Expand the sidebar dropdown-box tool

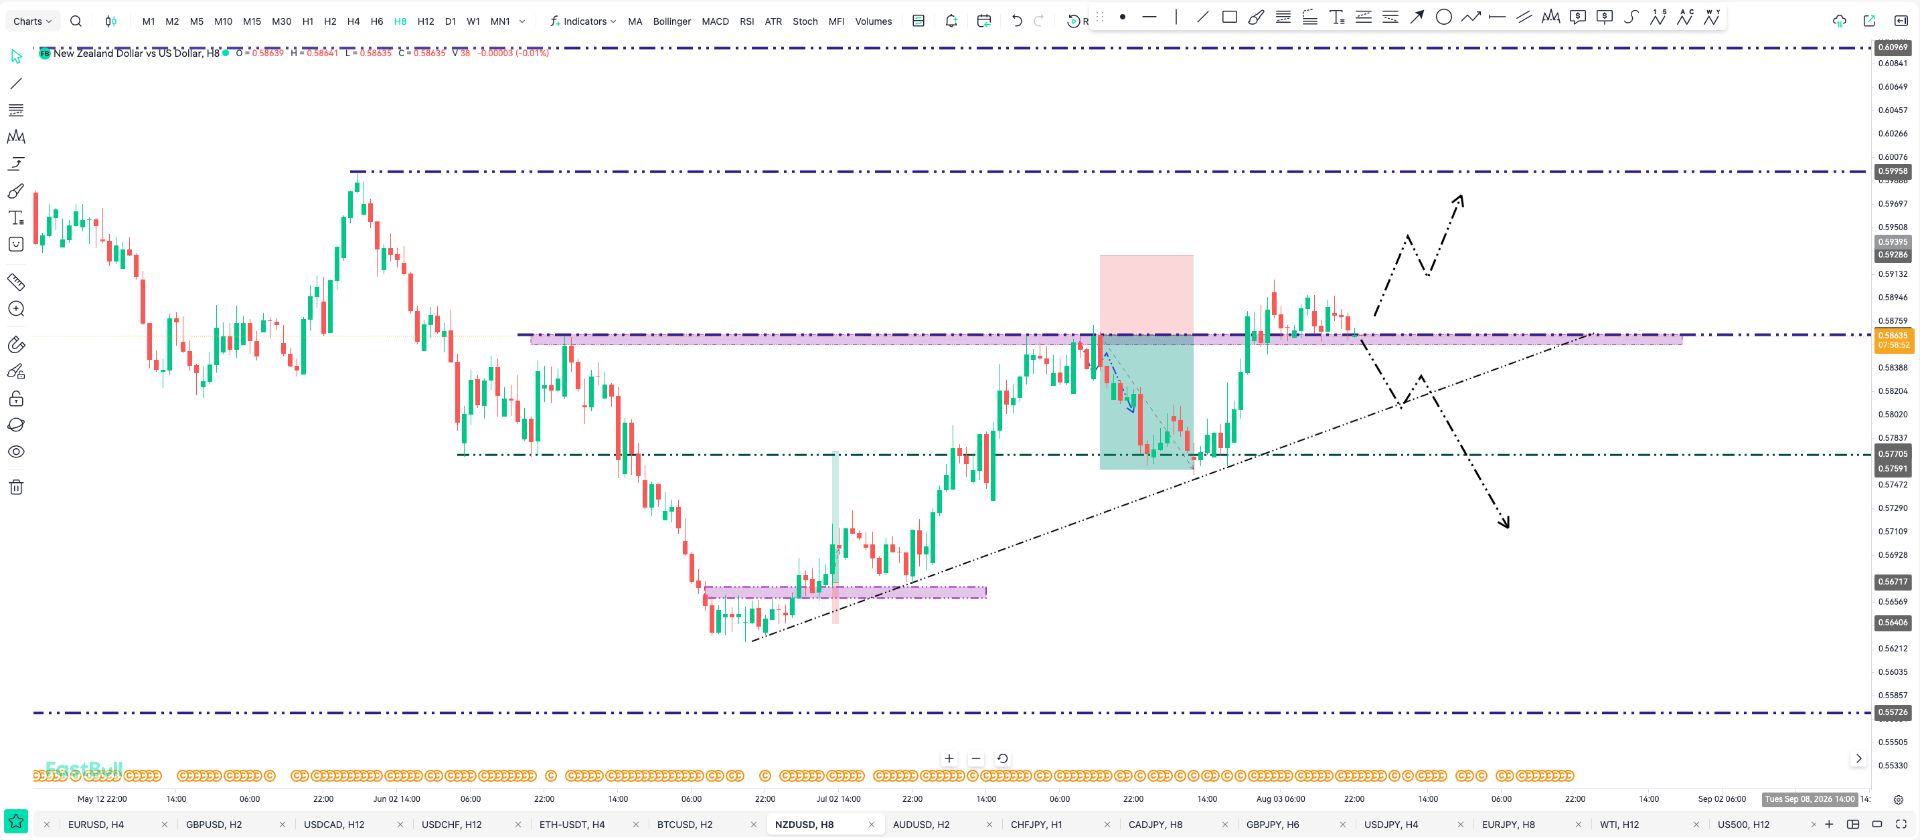coord(16,244)
